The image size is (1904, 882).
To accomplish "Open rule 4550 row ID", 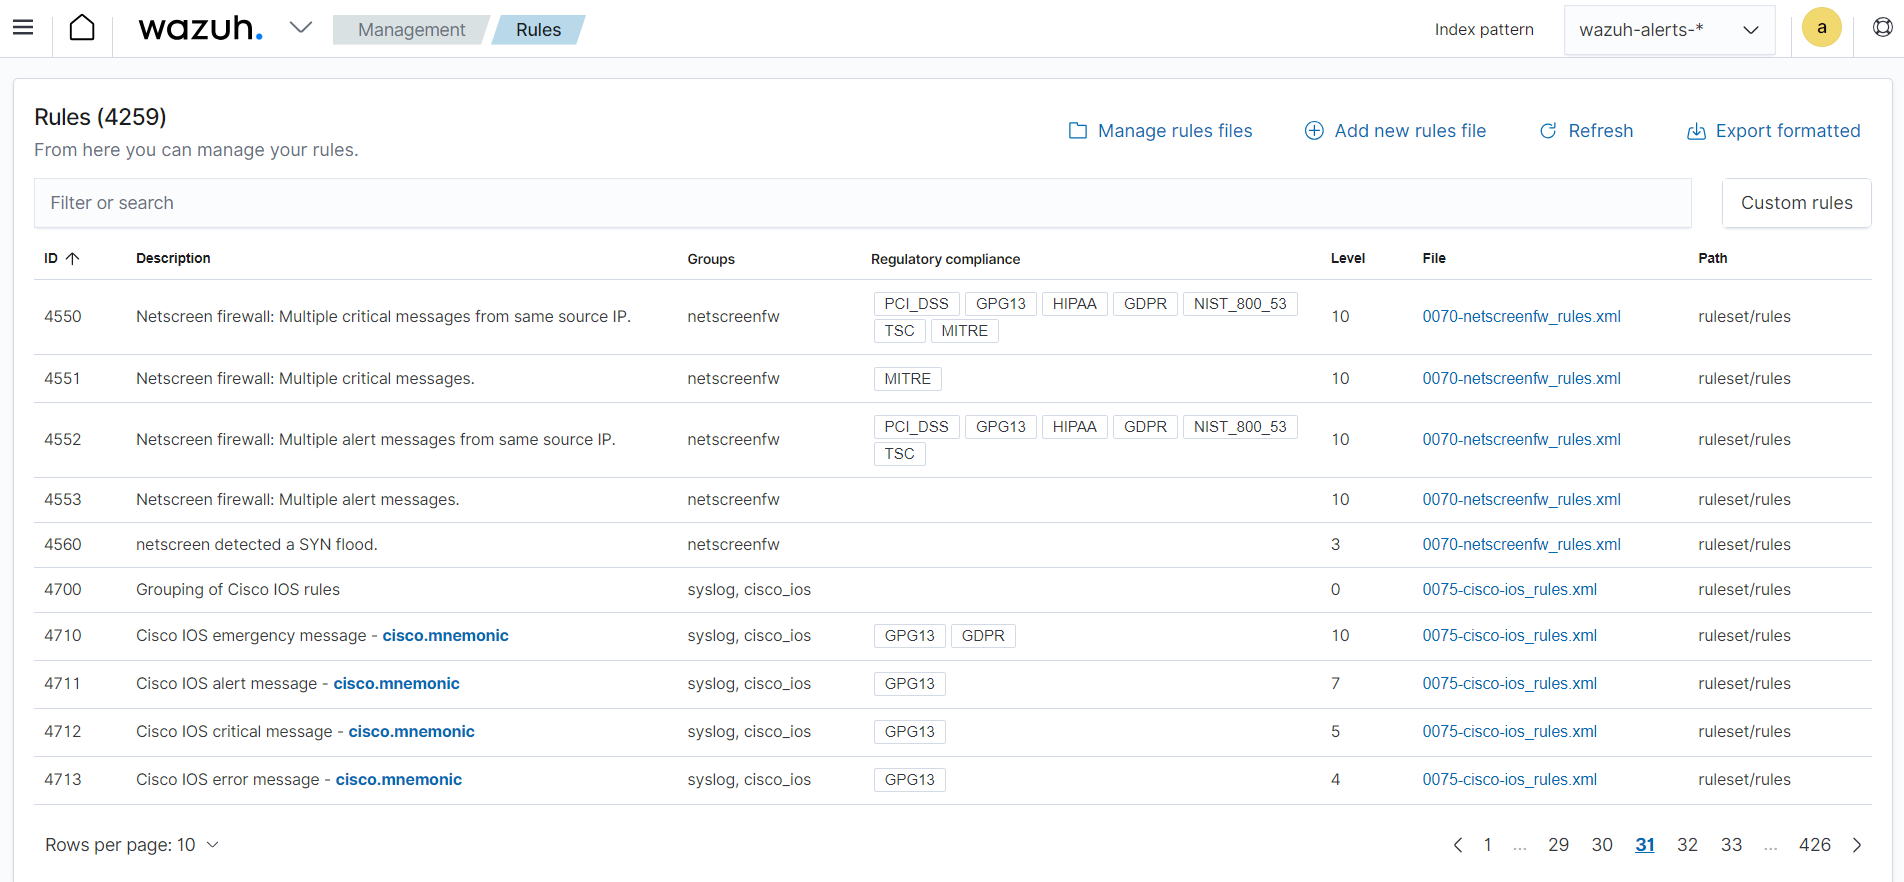I will click(x=63, y=317).
